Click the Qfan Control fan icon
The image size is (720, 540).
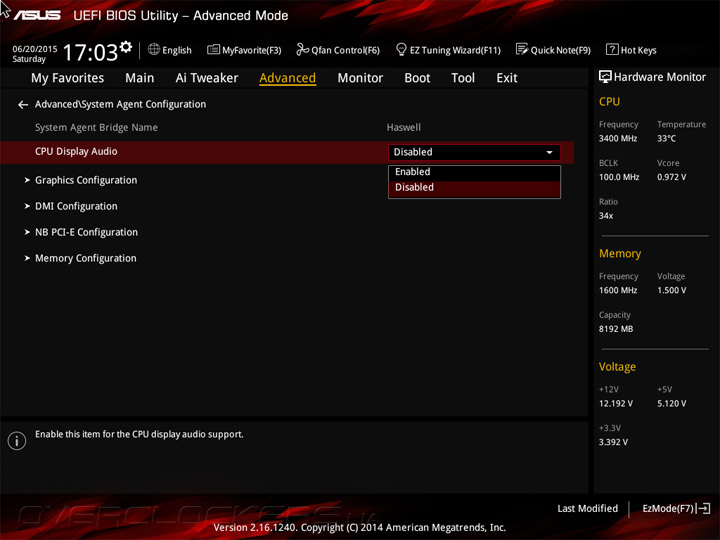coord(302,49)
